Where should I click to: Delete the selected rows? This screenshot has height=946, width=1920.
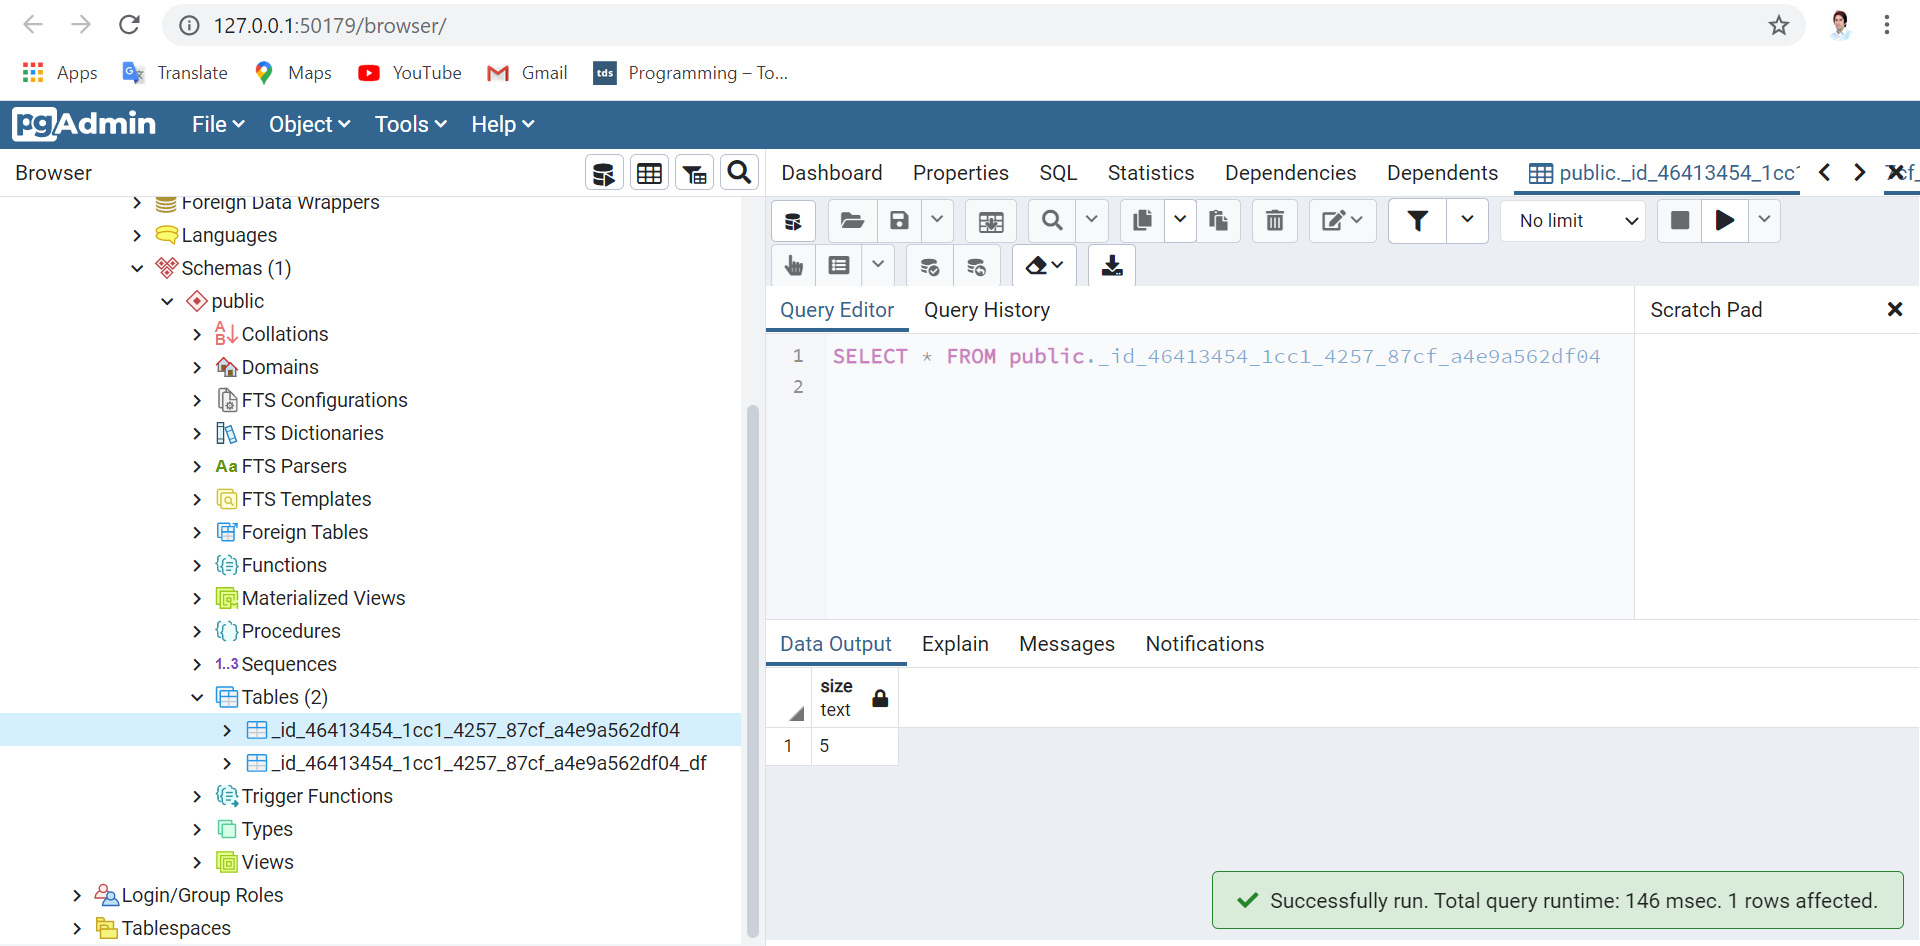(1274, 220)
